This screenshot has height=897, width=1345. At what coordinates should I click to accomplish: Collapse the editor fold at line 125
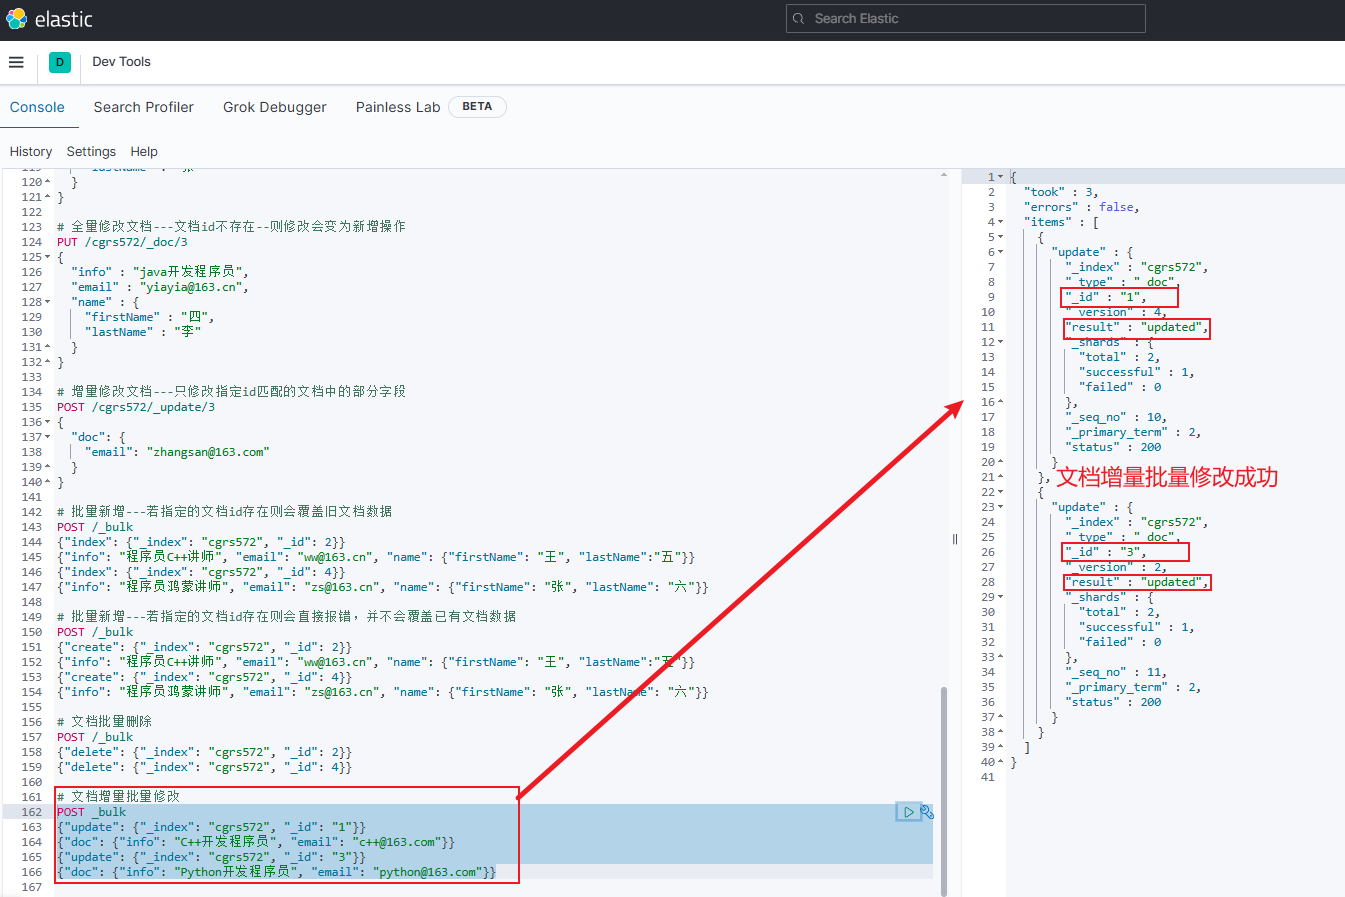47,257
